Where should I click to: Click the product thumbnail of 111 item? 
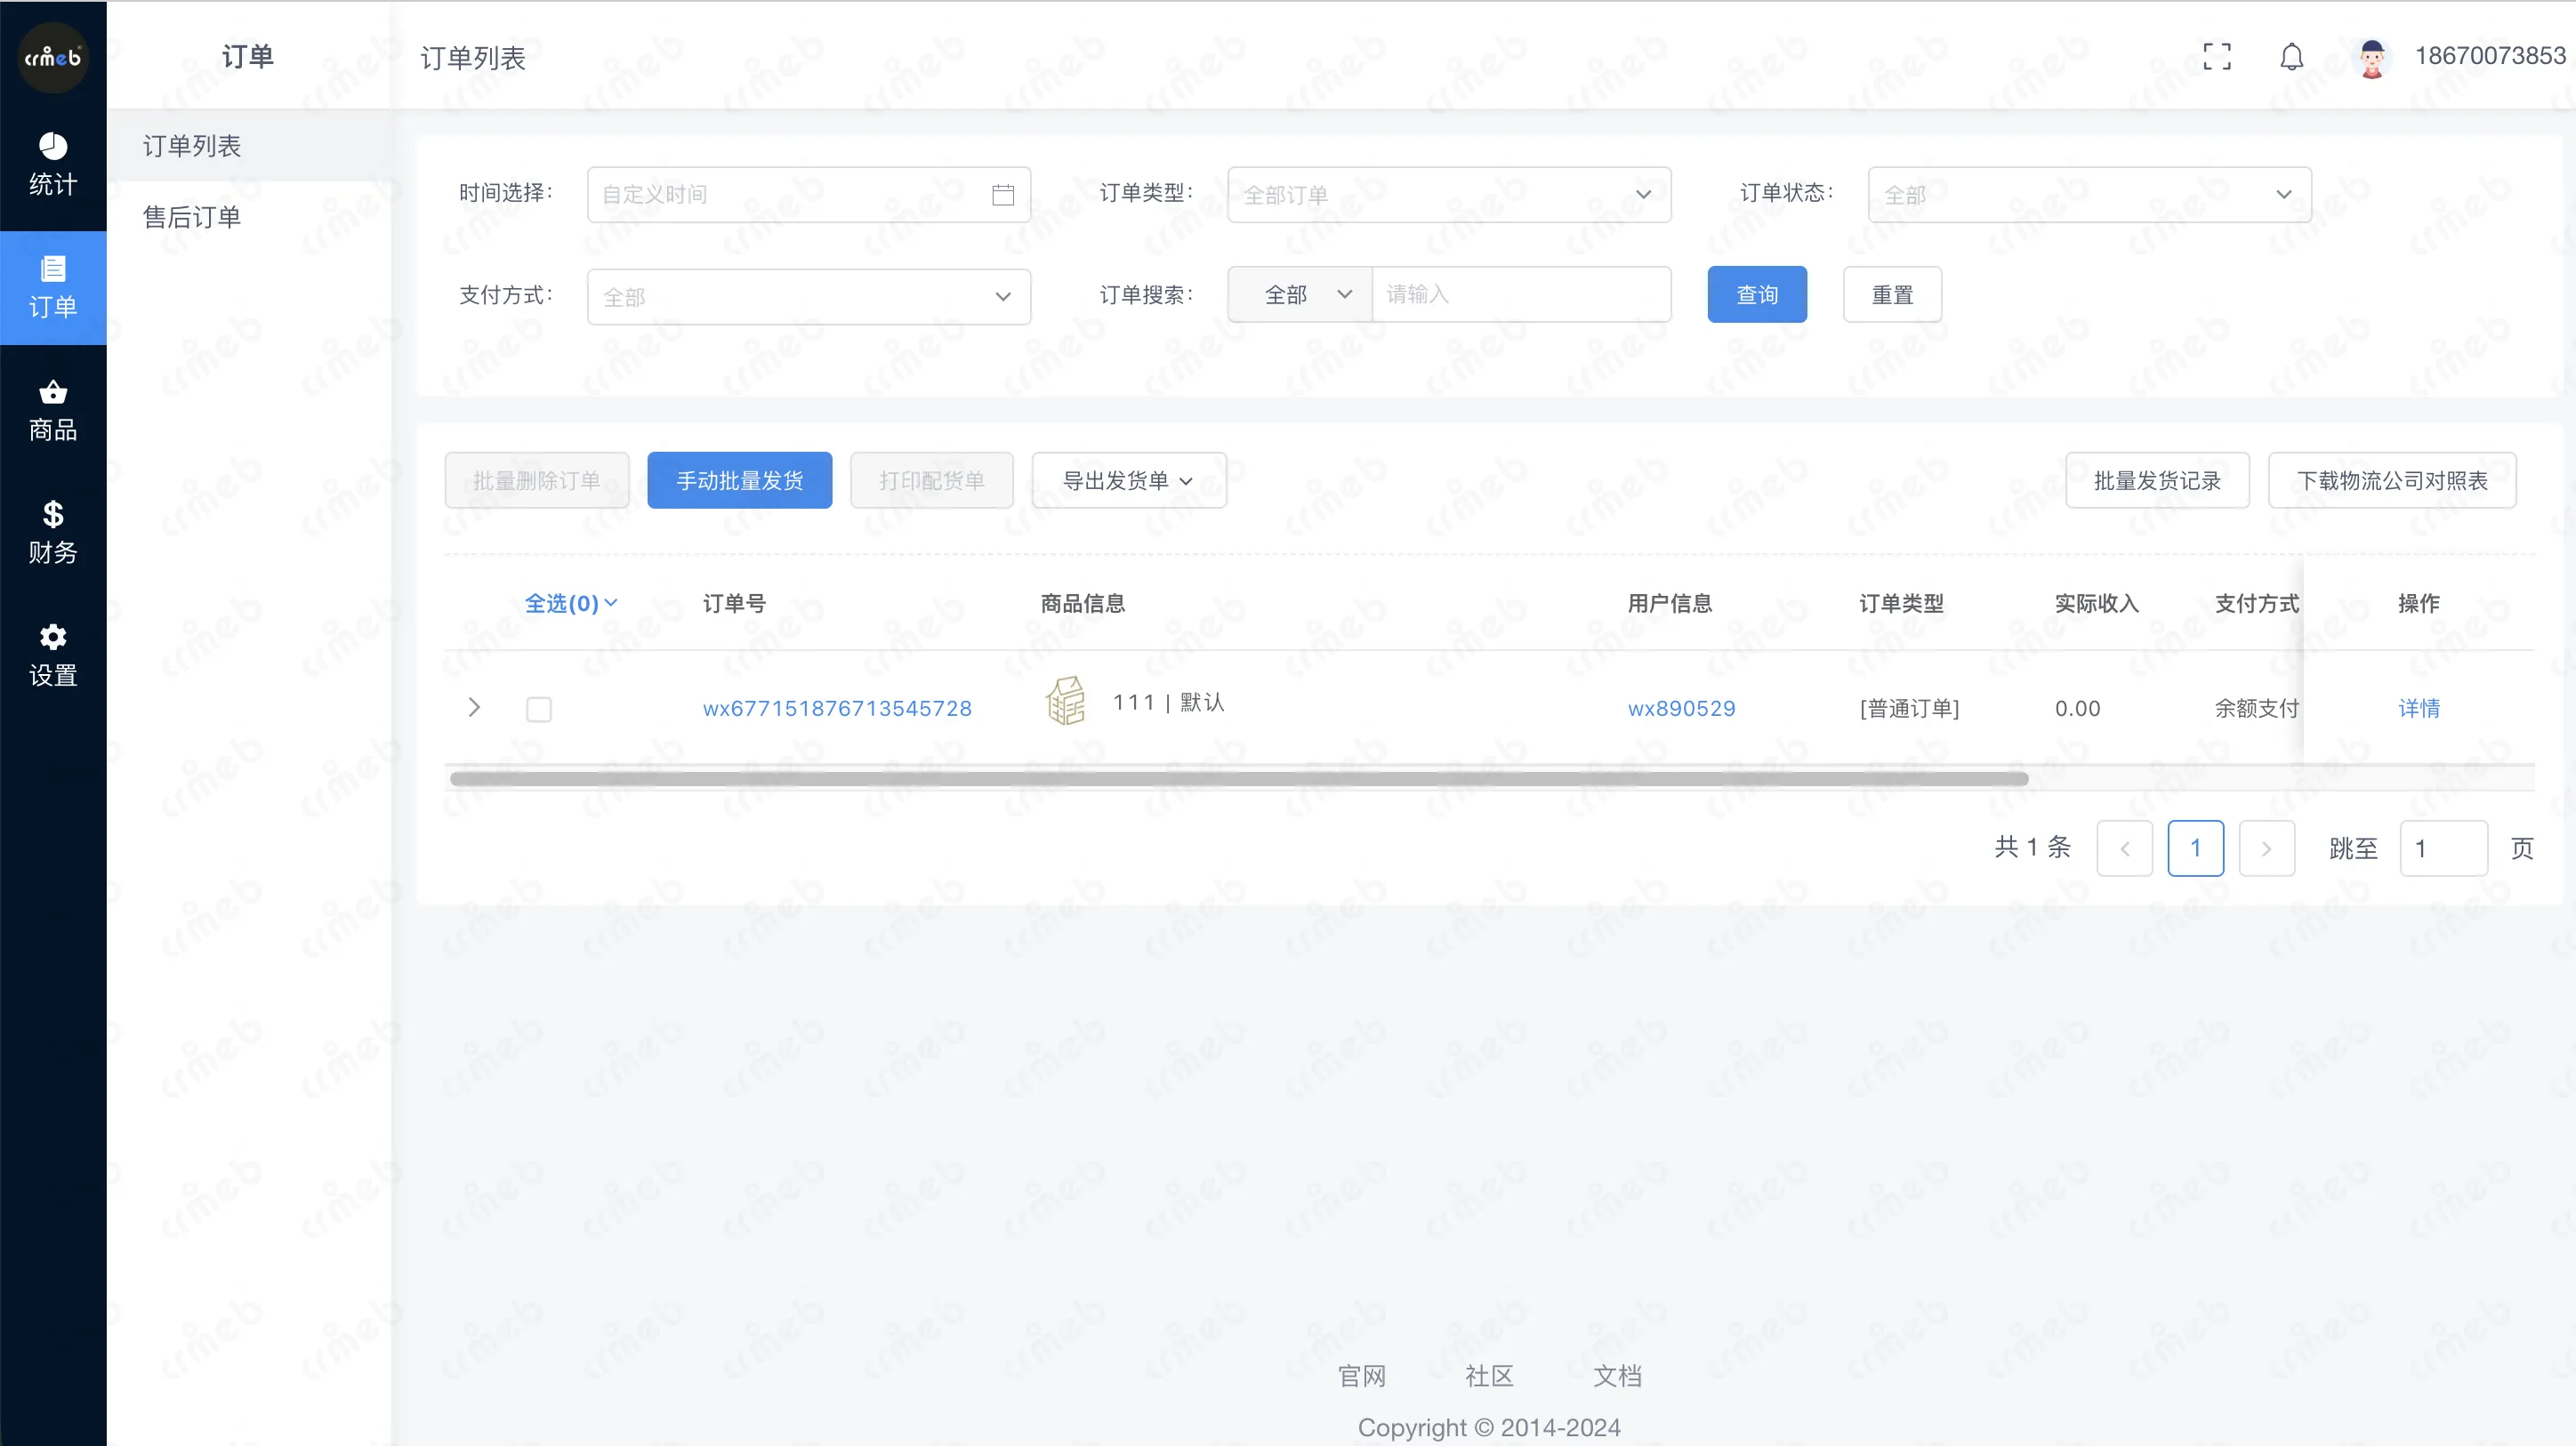pos(1065,701)
